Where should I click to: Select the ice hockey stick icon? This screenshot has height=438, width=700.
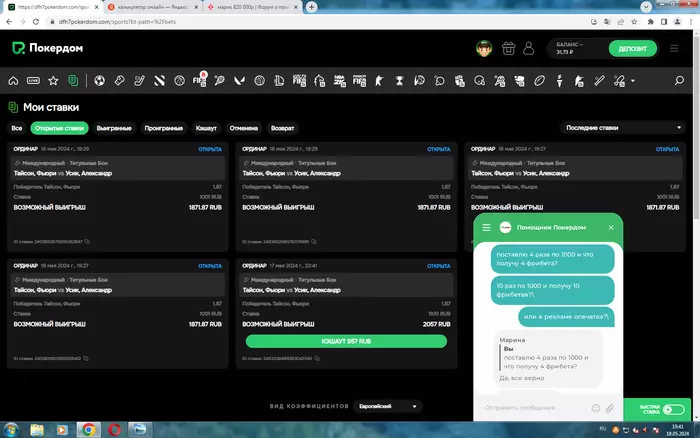pyautogui.click(x=139, y=81)
